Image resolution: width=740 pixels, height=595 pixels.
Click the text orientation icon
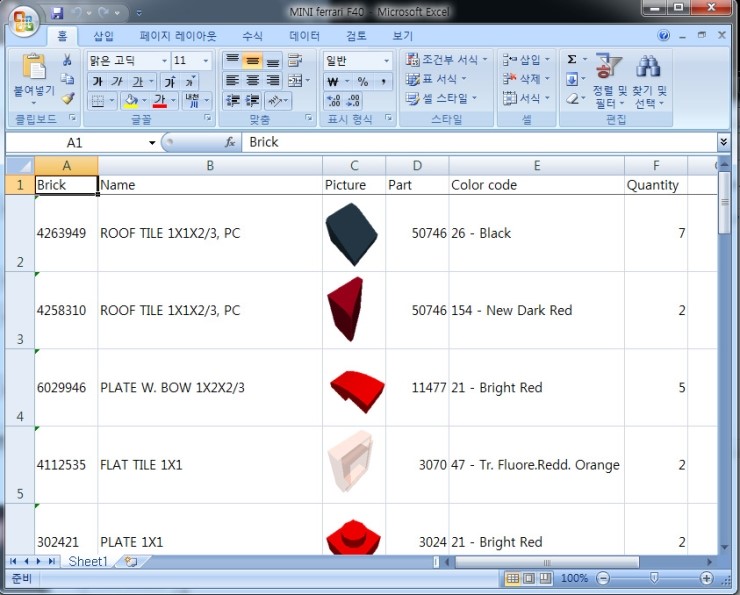[x=275, y=101]
